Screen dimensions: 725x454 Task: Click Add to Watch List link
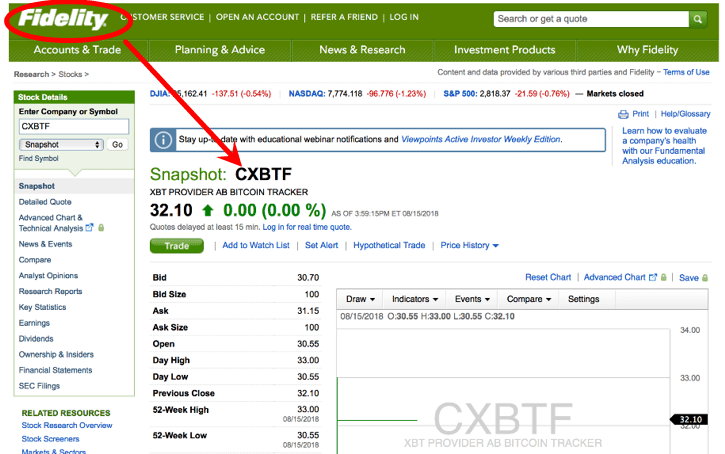point(256,245)
